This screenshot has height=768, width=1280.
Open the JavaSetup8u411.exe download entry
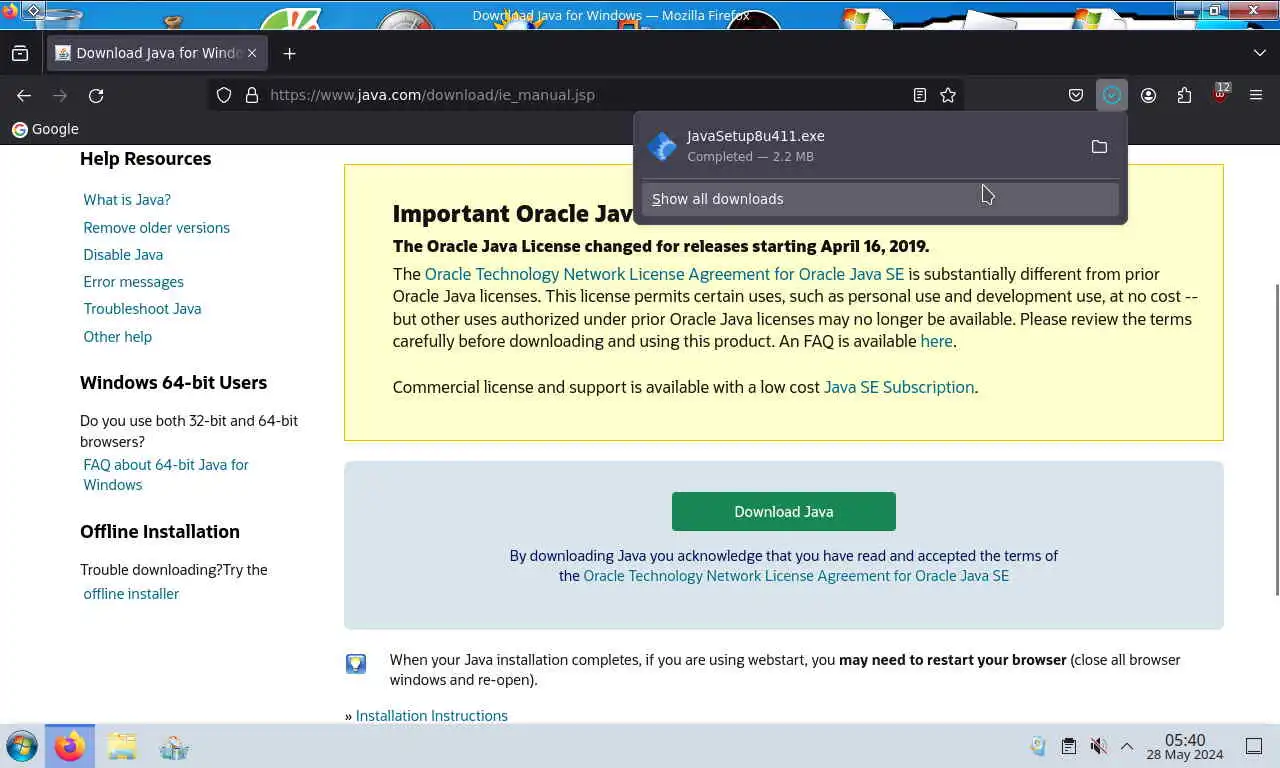pyautogui.click(x=860, y=146)
